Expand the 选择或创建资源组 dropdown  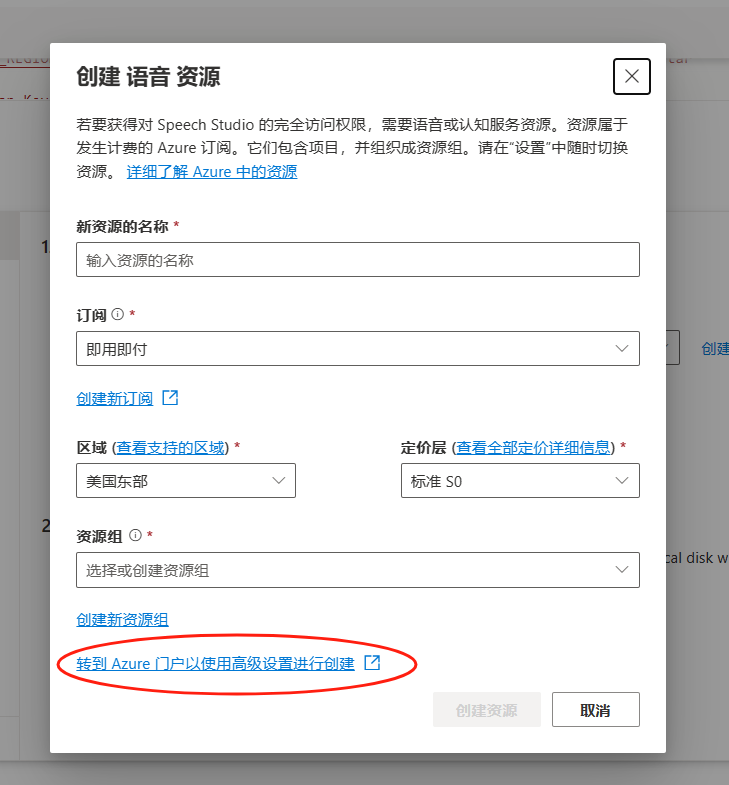coord(357,570)
